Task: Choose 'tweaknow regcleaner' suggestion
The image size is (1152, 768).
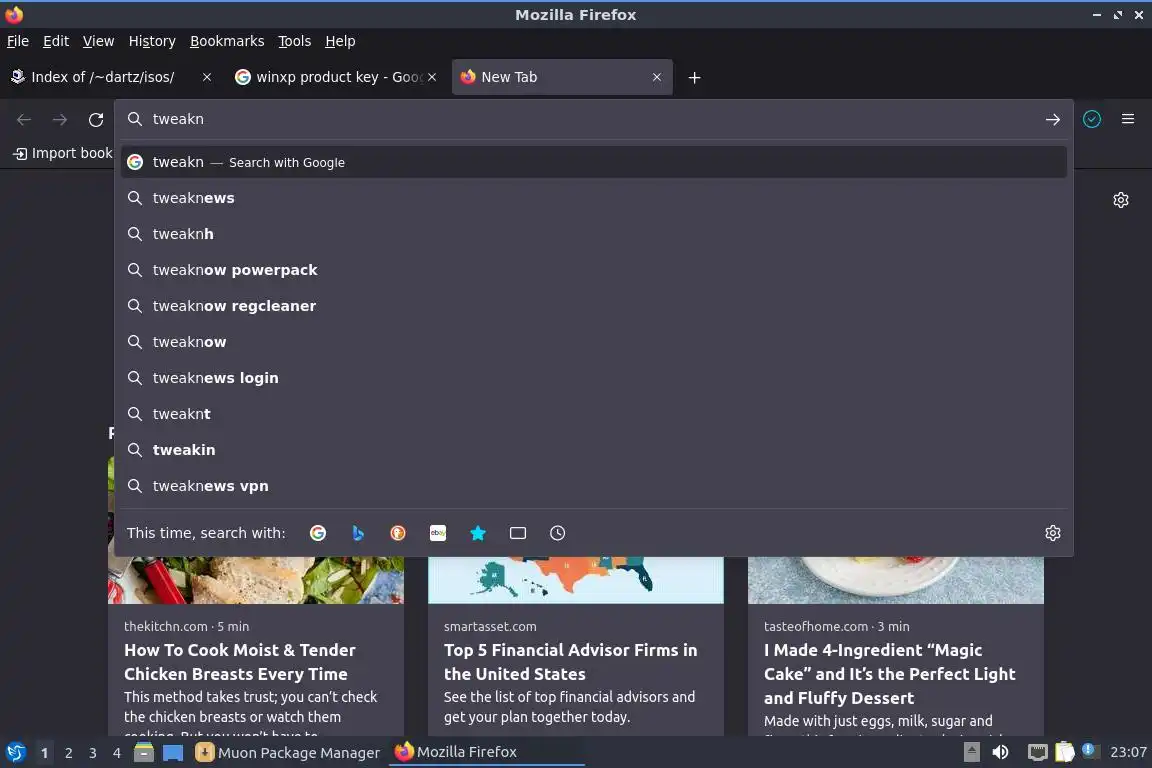Action: [594, 306]
